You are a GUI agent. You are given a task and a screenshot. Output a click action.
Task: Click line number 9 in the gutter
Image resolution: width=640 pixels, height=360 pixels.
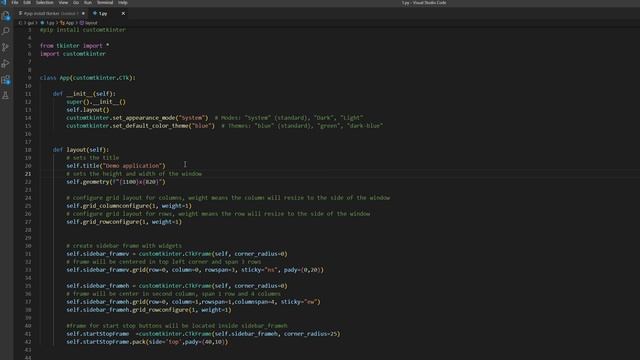(29, 78)
